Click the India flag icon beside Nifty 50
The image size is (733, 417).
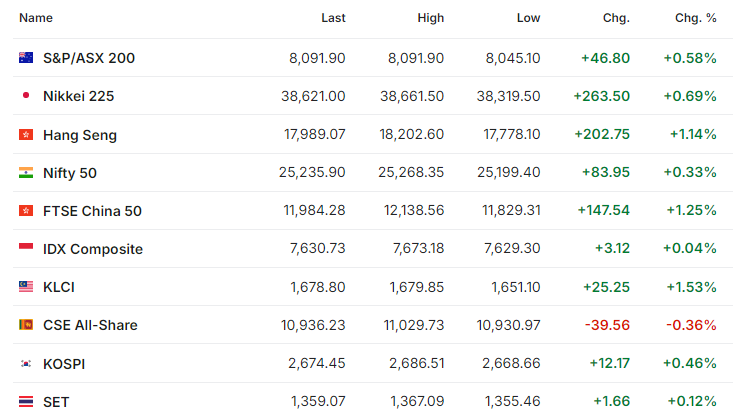26,173
